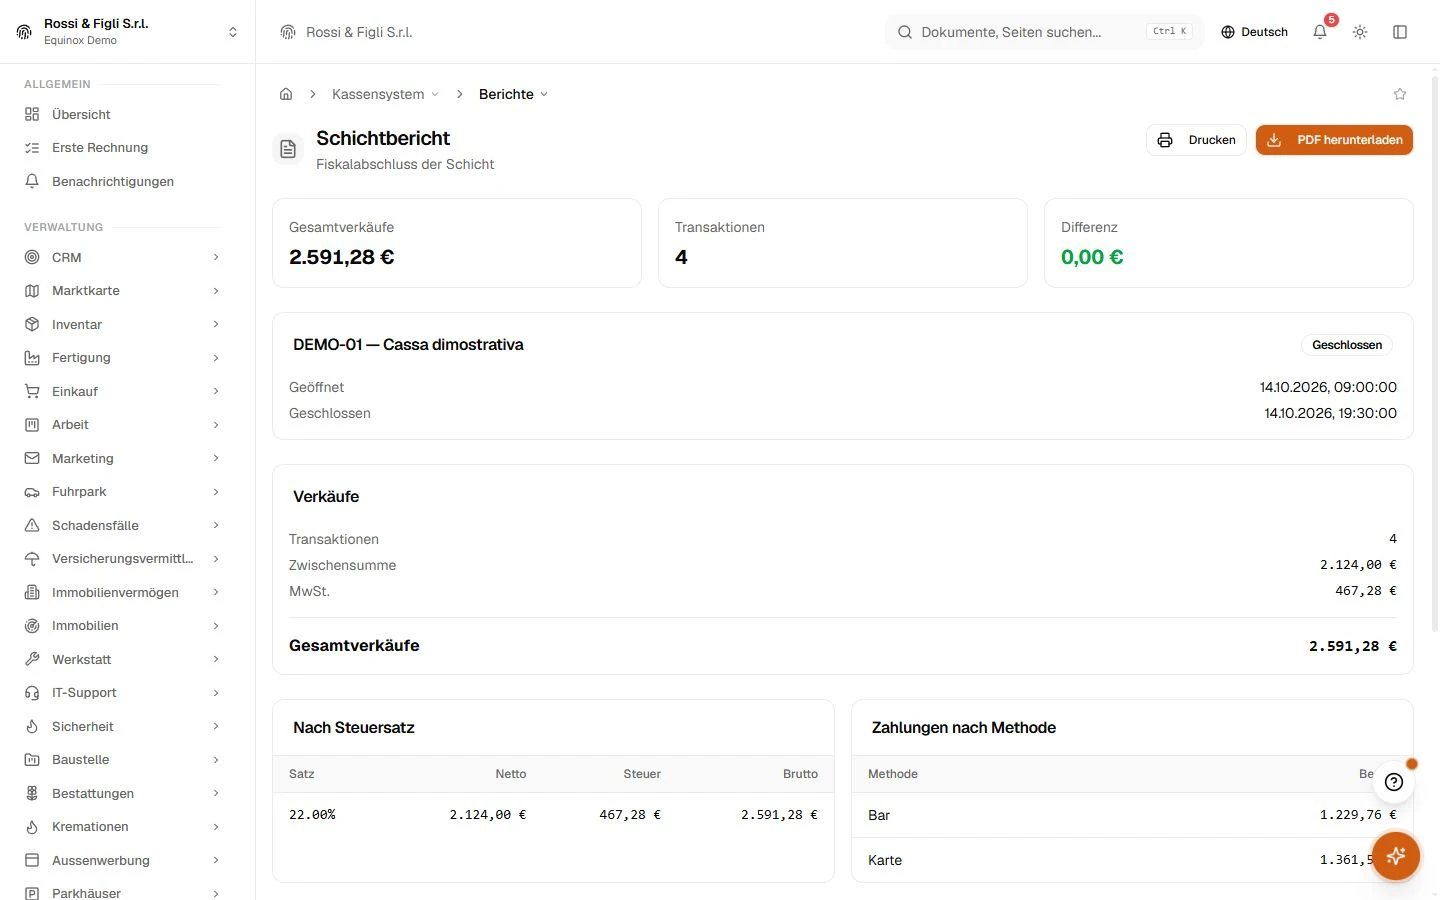
Task: Click the Inventar box icon
Action: [32, 324]
